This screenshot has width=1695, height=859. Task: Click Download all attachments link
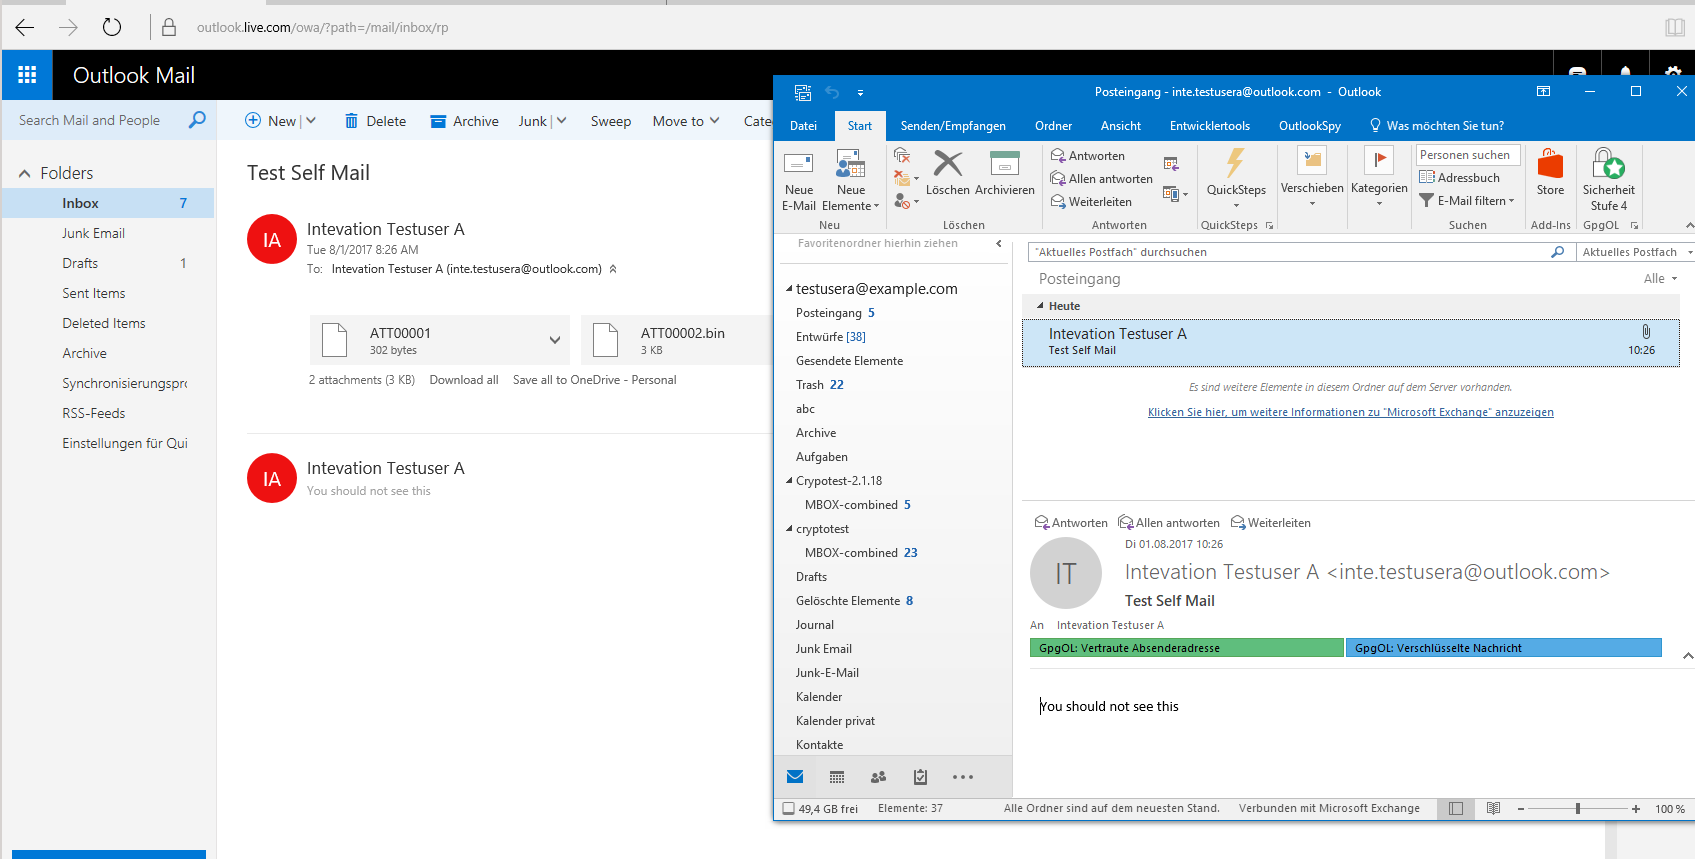click(464, 380)
